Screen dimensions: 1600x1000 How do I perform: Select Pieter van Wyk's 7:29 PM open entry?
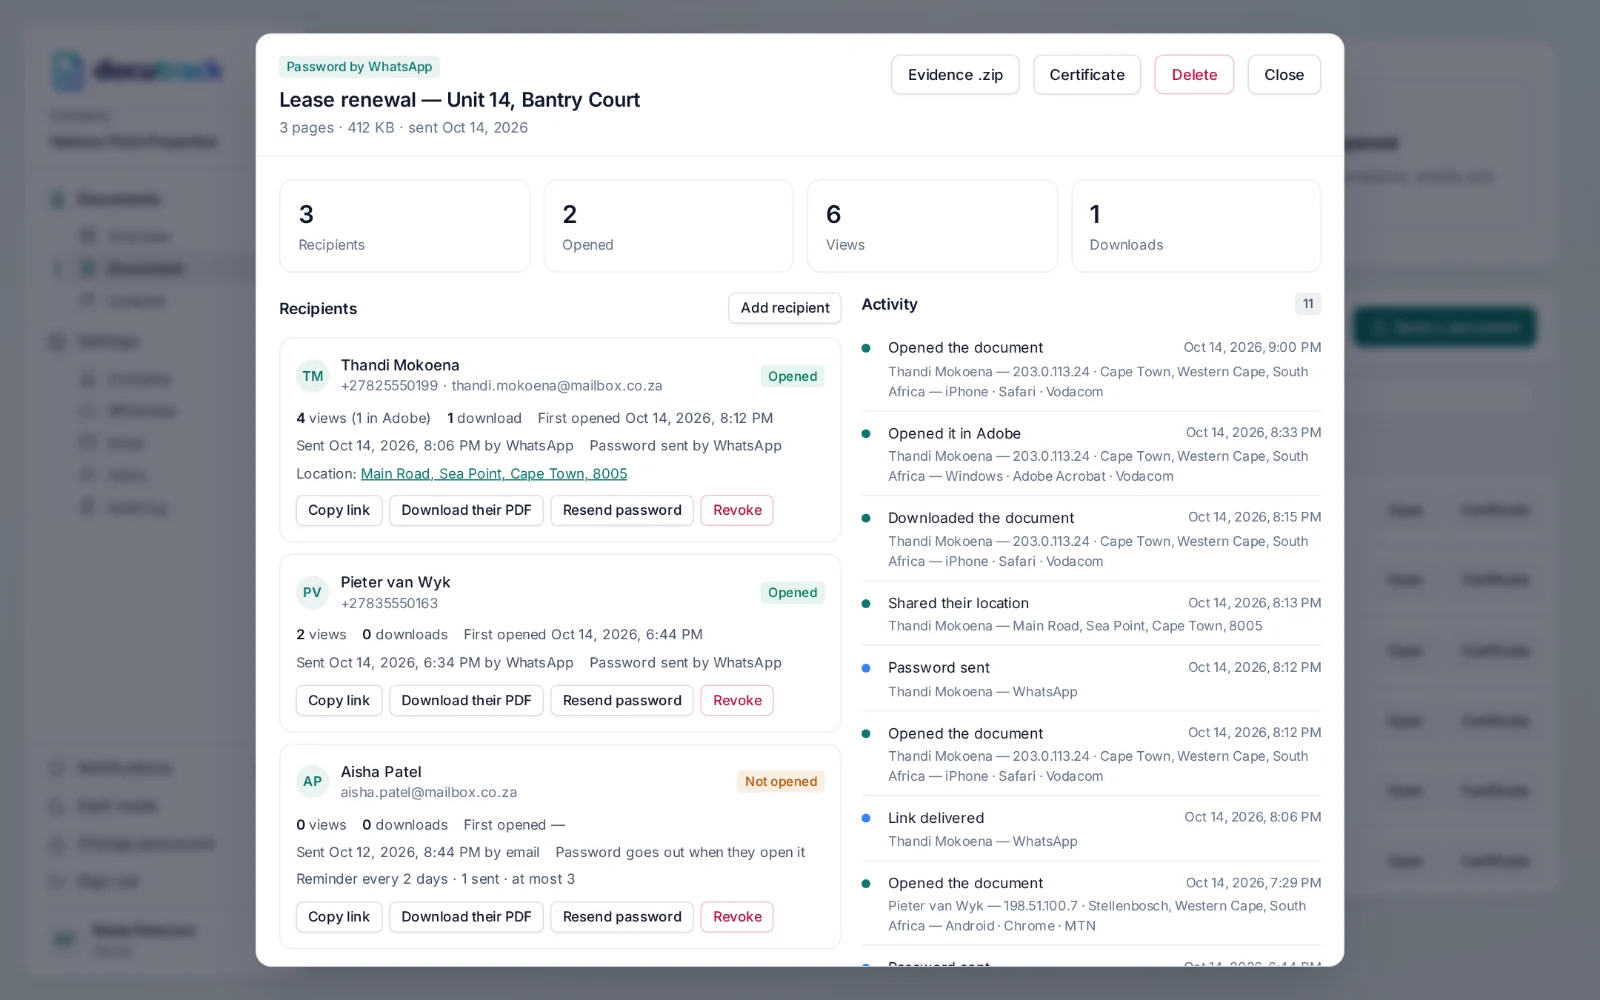pyautogui.click(x=1091, y=904)
